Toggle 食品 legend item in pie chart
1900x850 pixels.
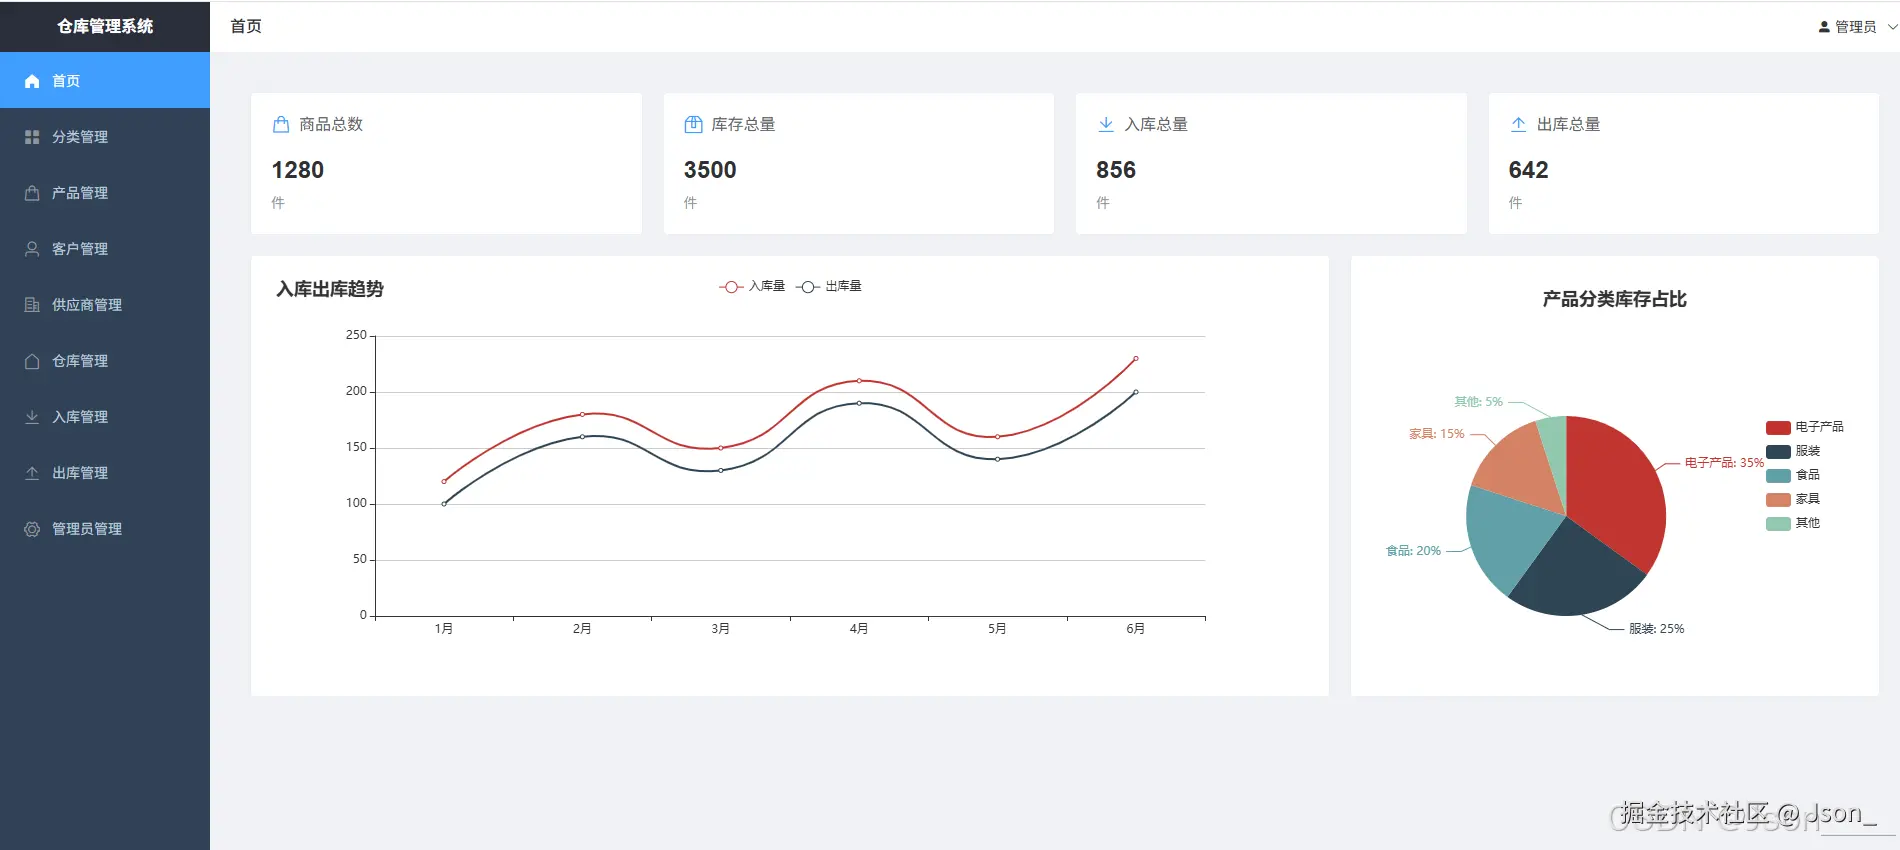[1793, 475]
